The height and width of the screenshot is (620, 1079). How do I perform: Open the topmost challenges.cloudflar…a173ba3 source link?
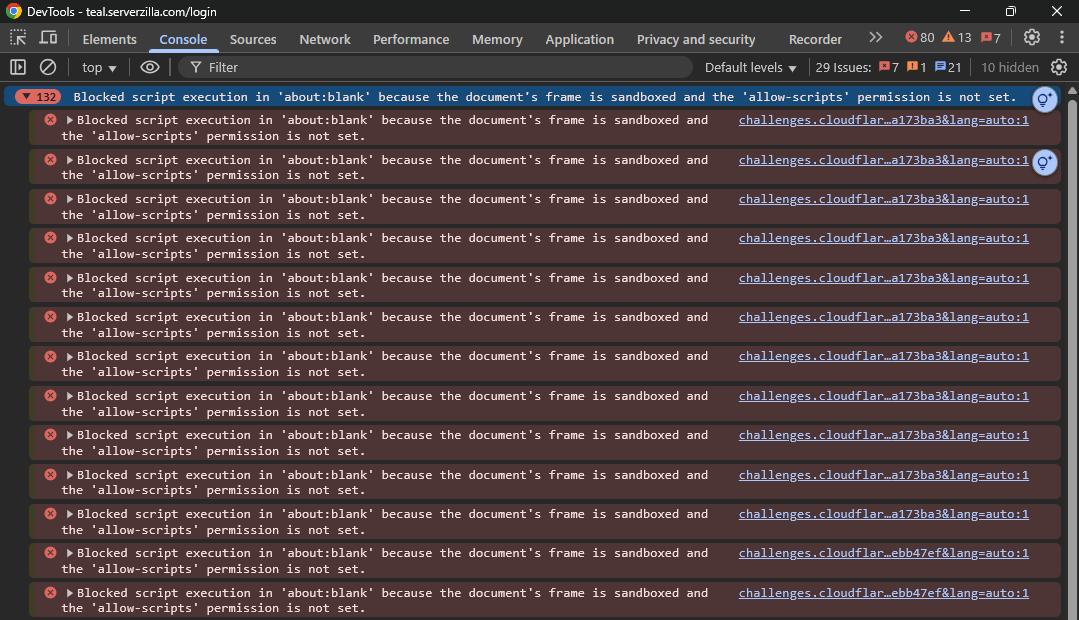884,120
